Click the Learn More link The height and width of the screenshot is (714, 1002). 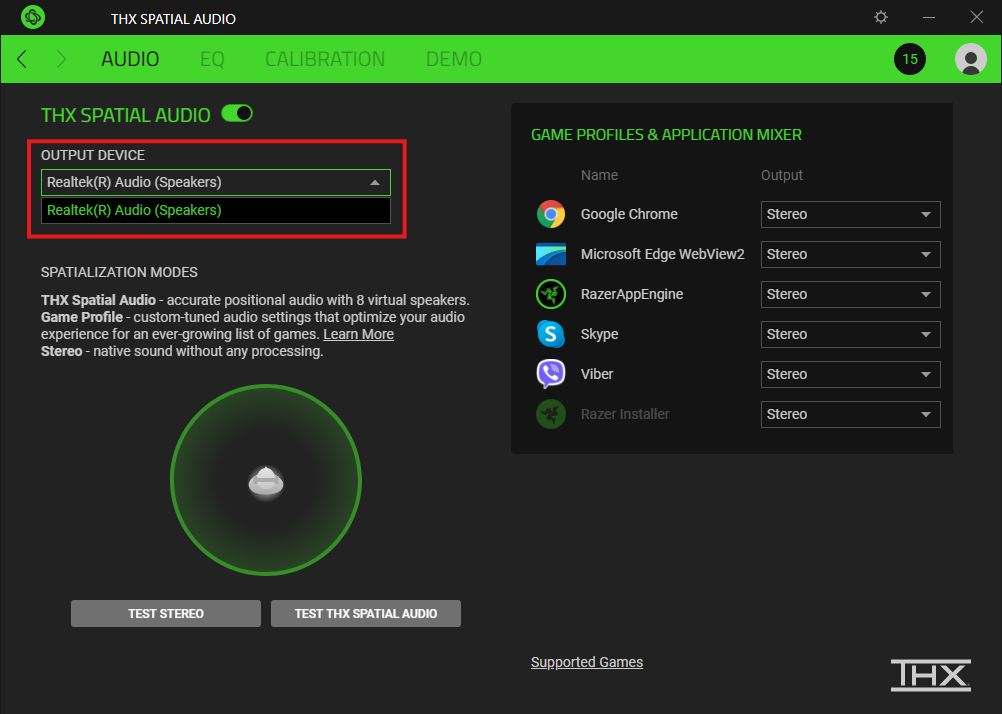tap(358, 334)
